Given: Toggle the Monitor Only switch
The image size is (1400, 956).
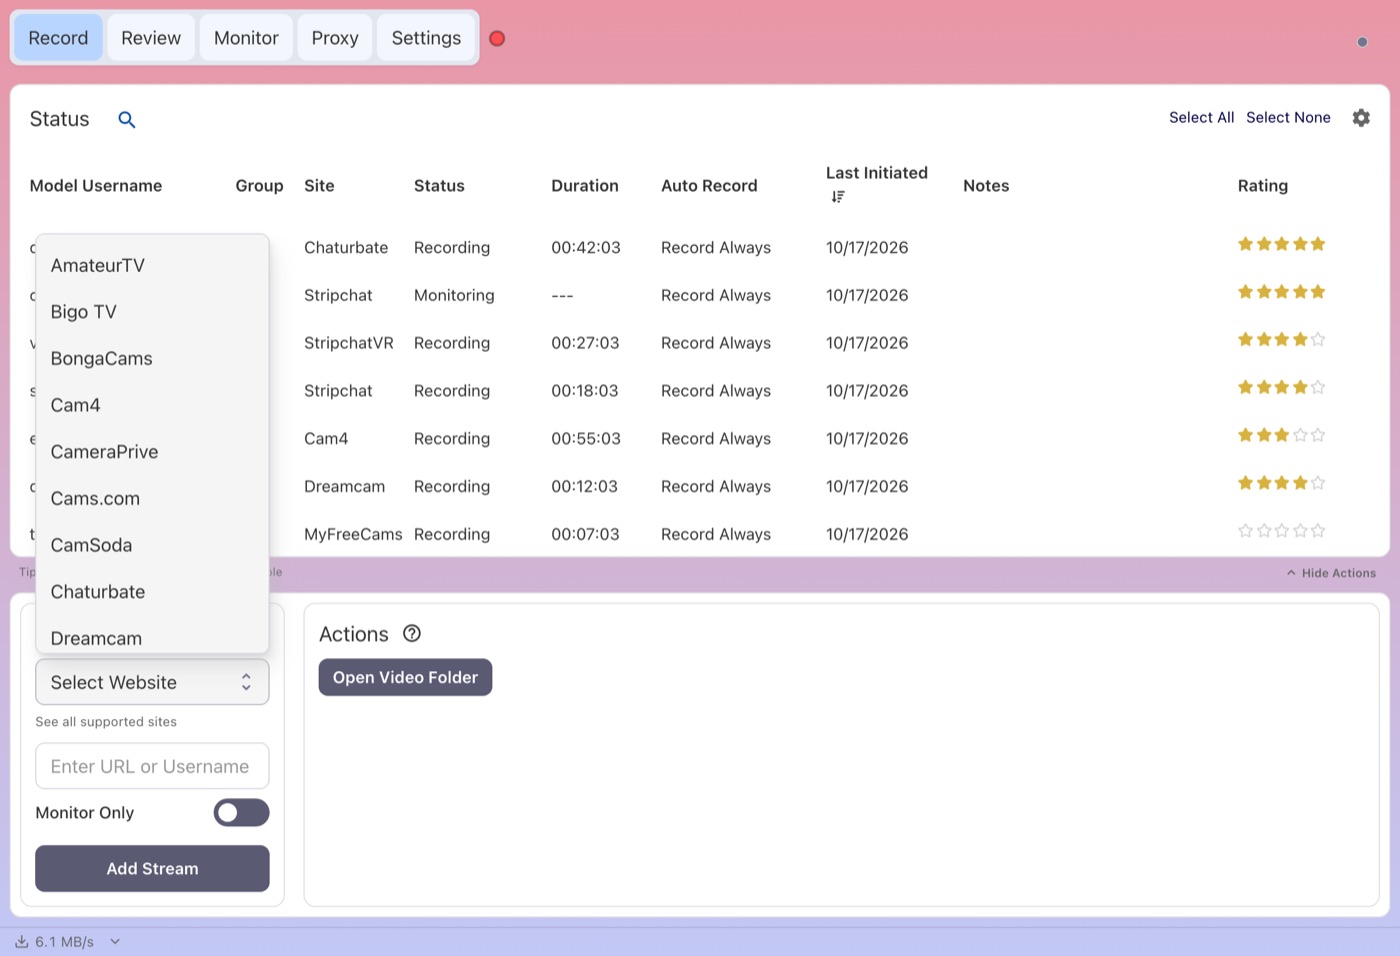Looking at the screenshot, I should tap(241, 813).
